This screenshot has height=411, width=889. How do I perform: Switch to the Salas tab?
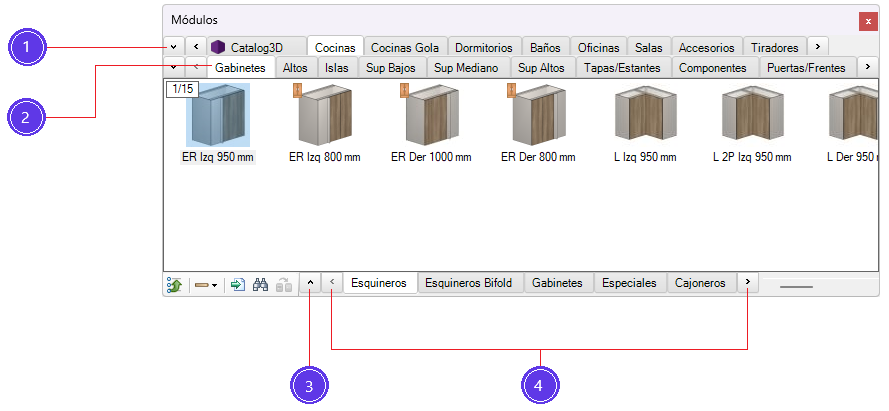click(649, 48)
